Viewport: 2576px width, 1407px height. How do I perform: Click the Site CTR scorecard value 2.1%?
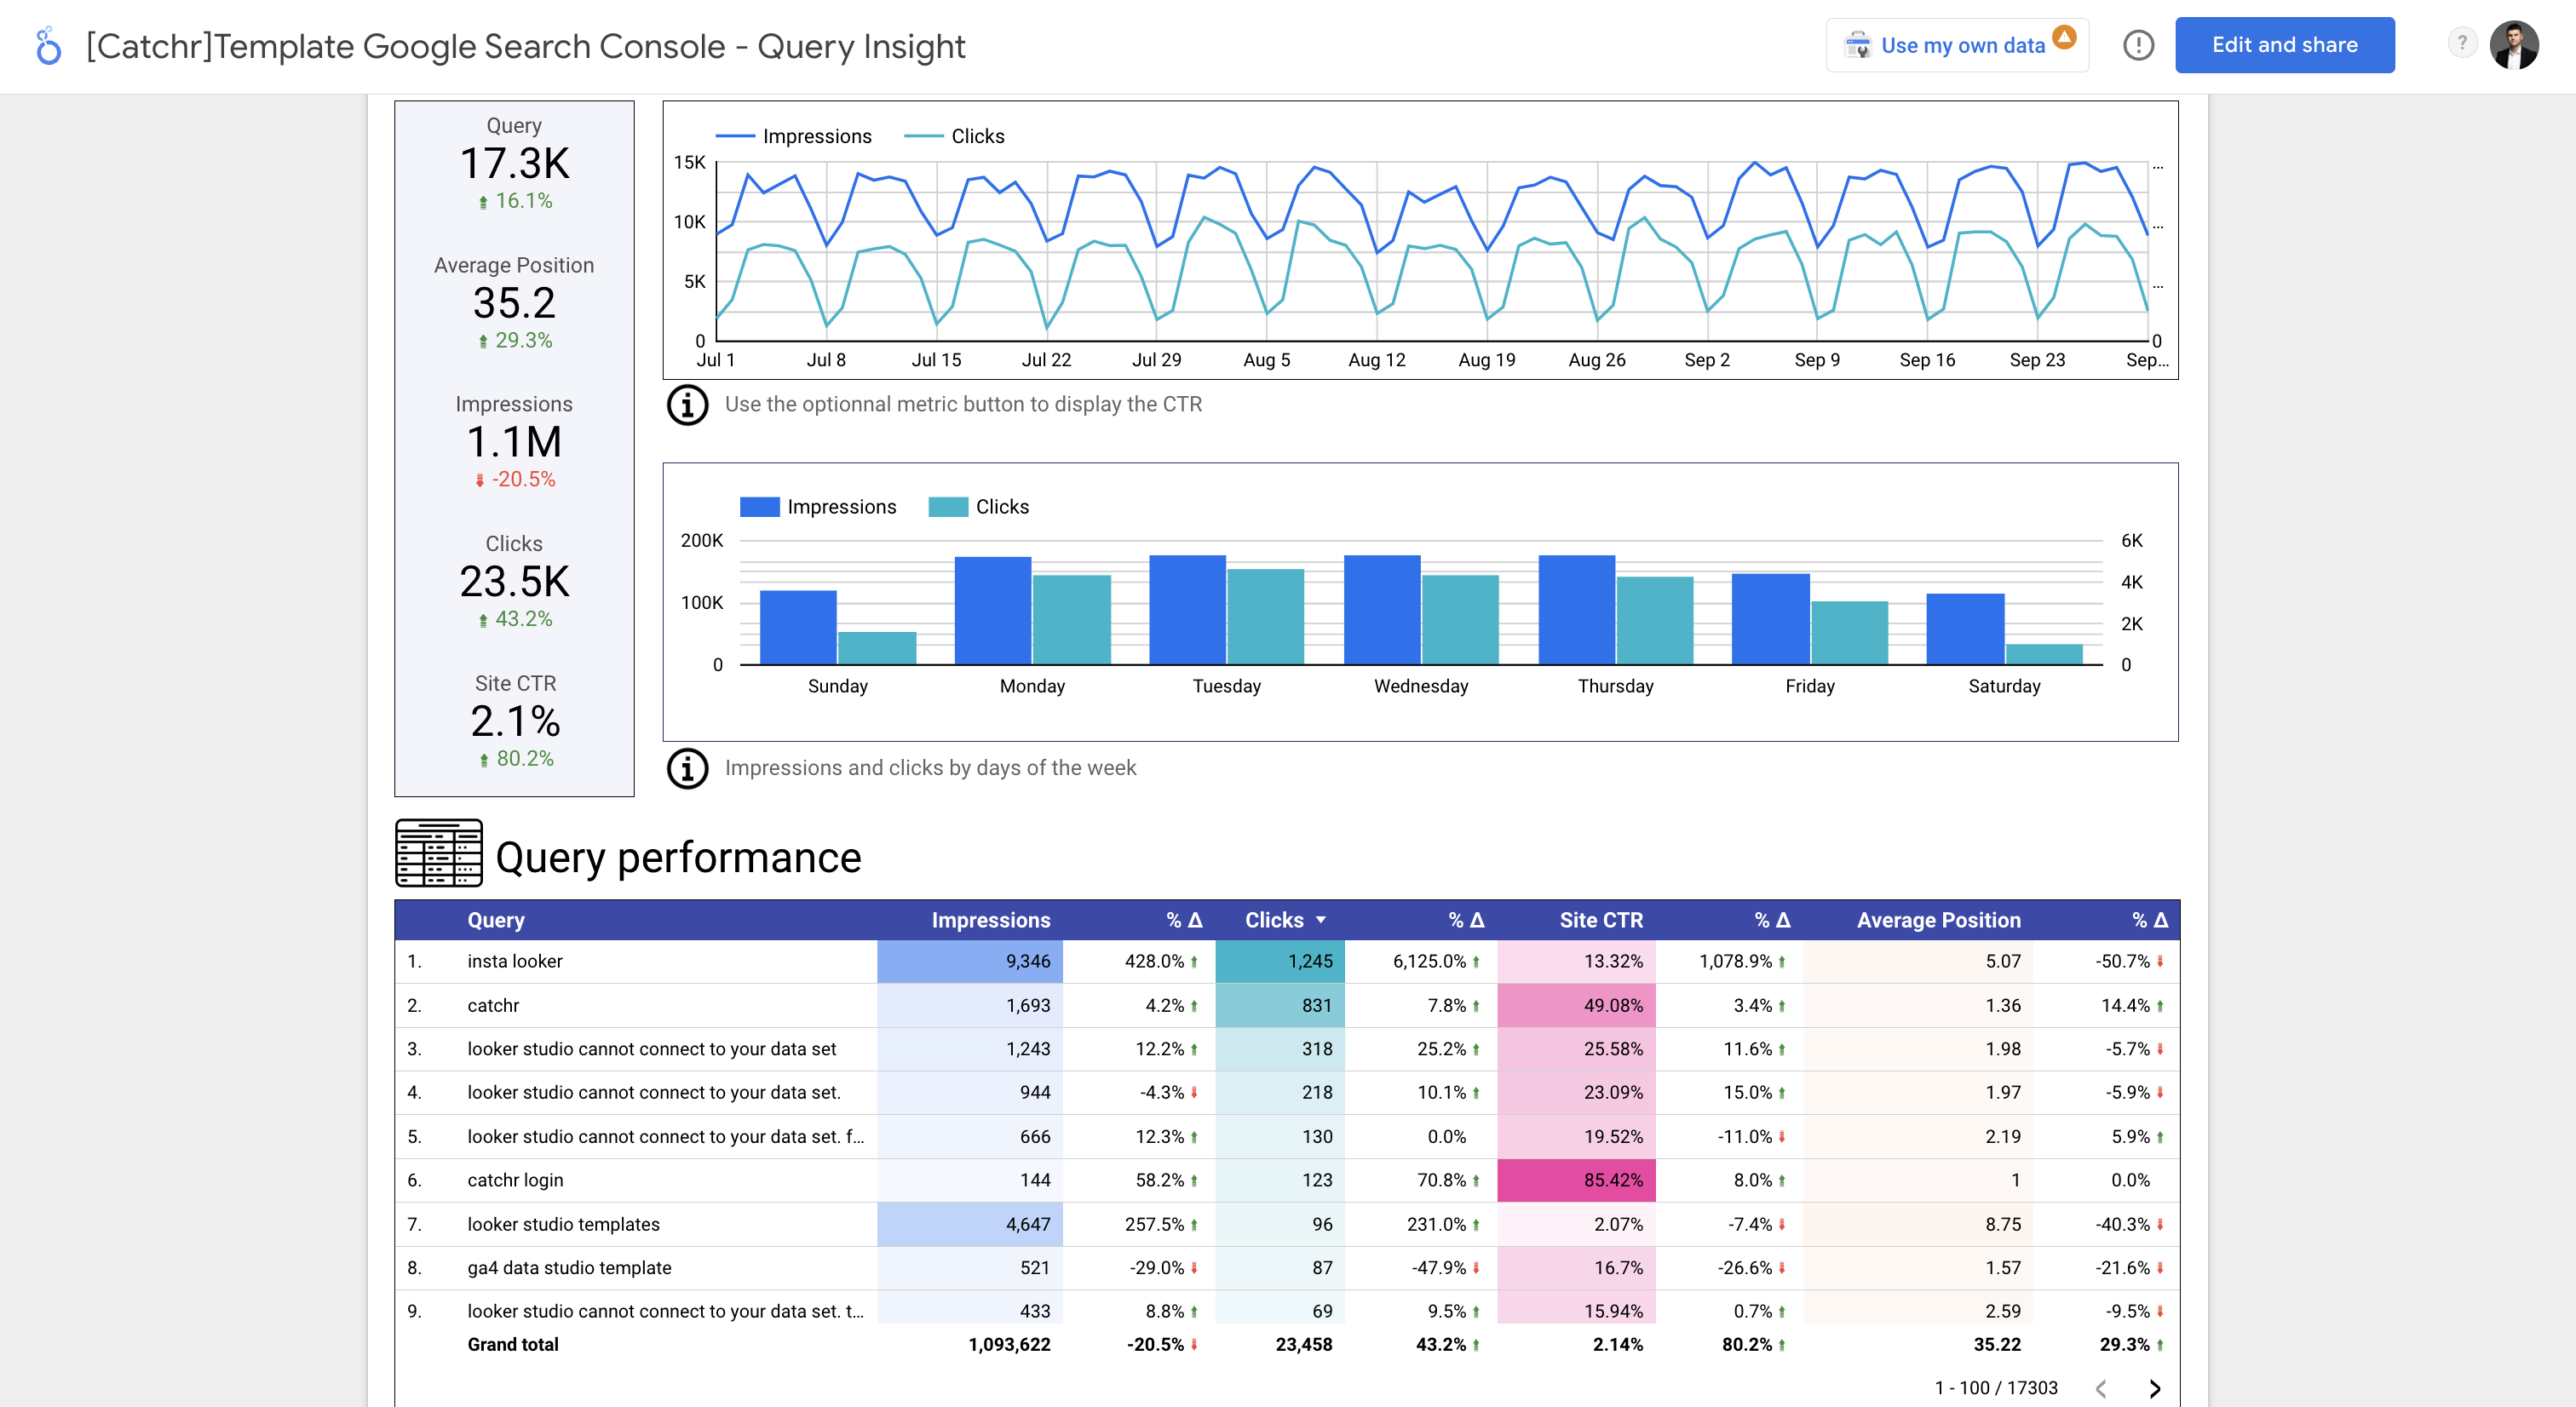click(x=515, y=721)
